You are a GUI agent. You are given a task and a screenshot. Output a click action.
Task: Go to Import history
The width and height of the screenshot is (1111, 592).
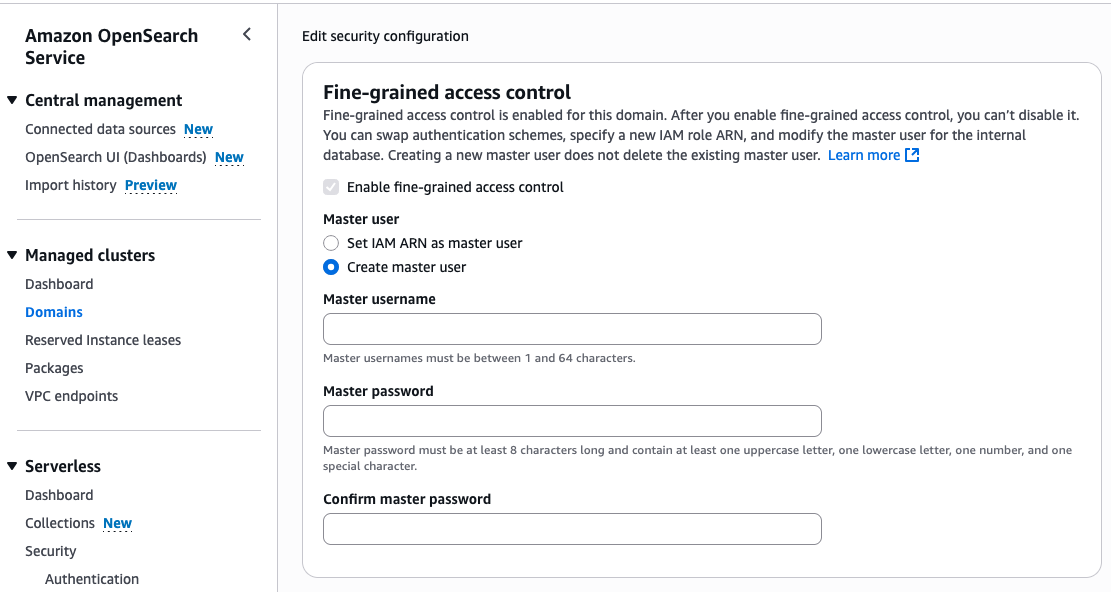(x=71, y=185)
